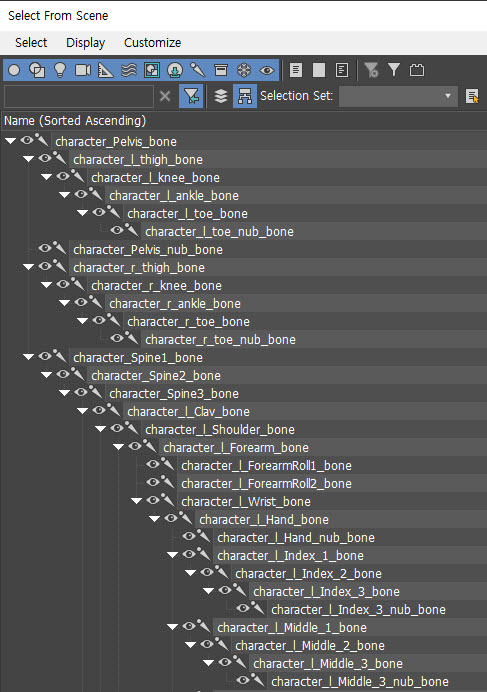The height and width of the screenshot is (692, 487).
Task: Toggle Display Cameras filter icon
Action: pyautogui.click(x=83, y=70)
